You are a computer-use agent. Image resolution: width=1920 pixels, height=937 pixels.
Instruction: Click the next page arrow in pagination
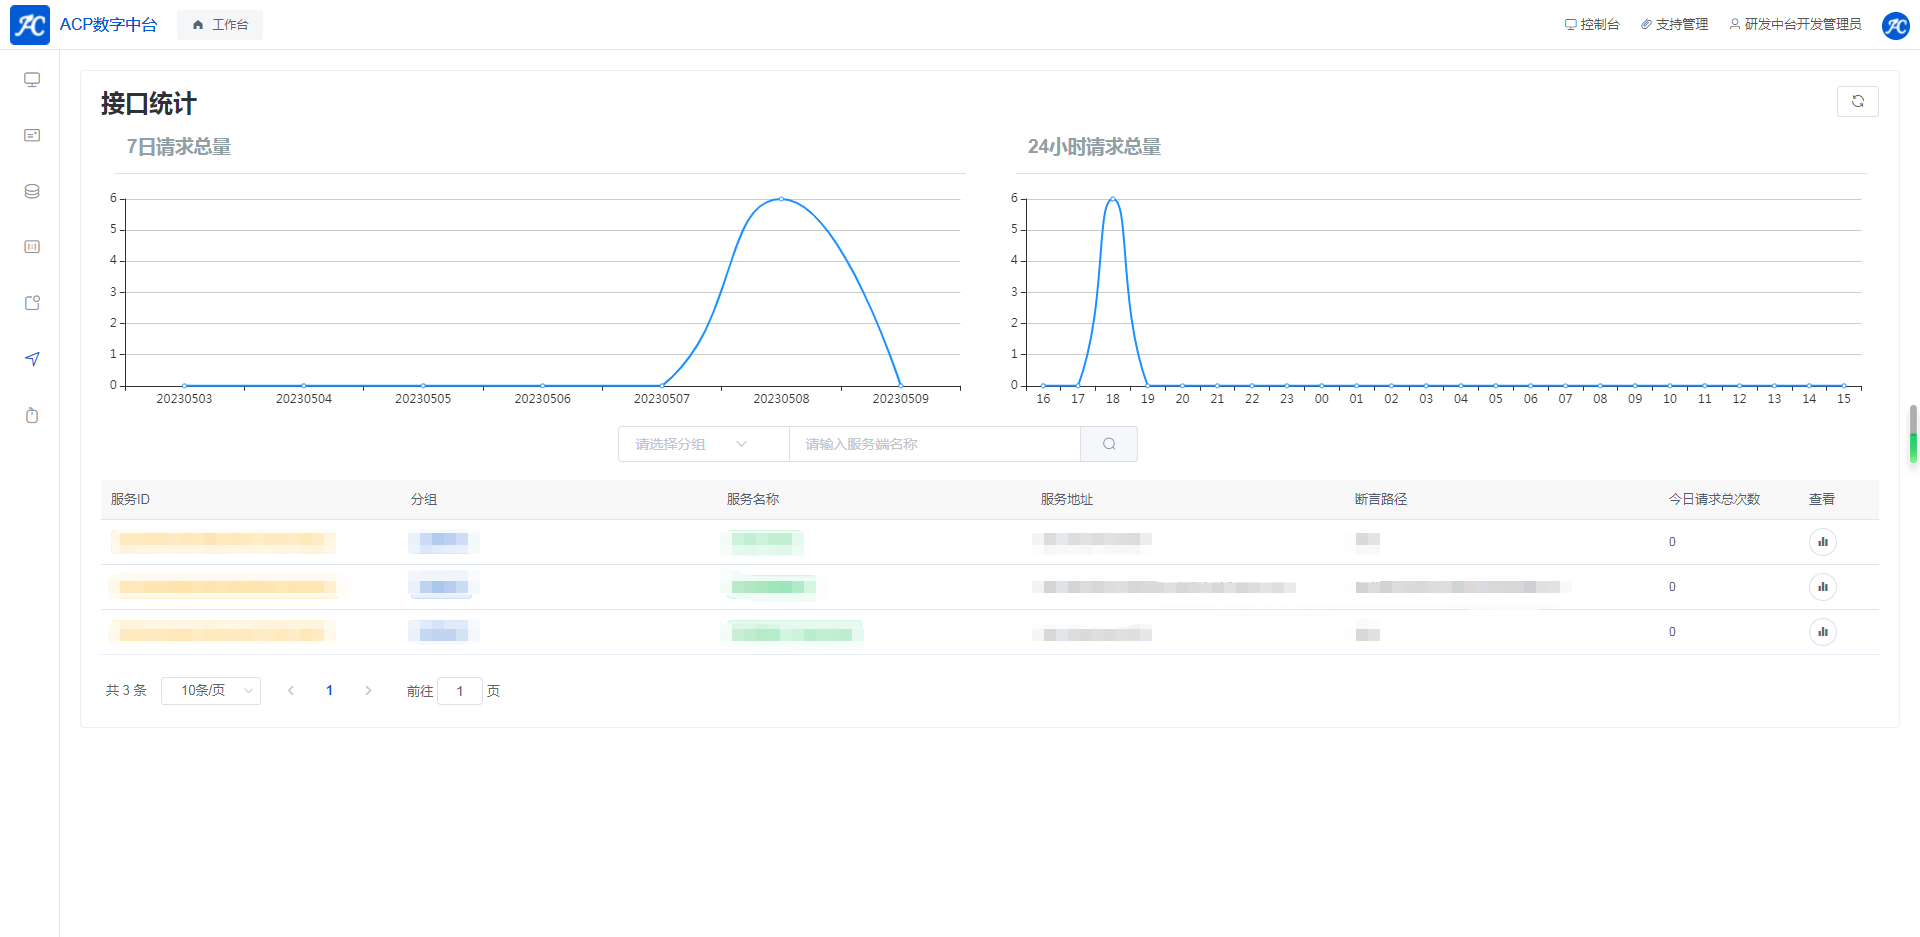(x=368, y=691)
